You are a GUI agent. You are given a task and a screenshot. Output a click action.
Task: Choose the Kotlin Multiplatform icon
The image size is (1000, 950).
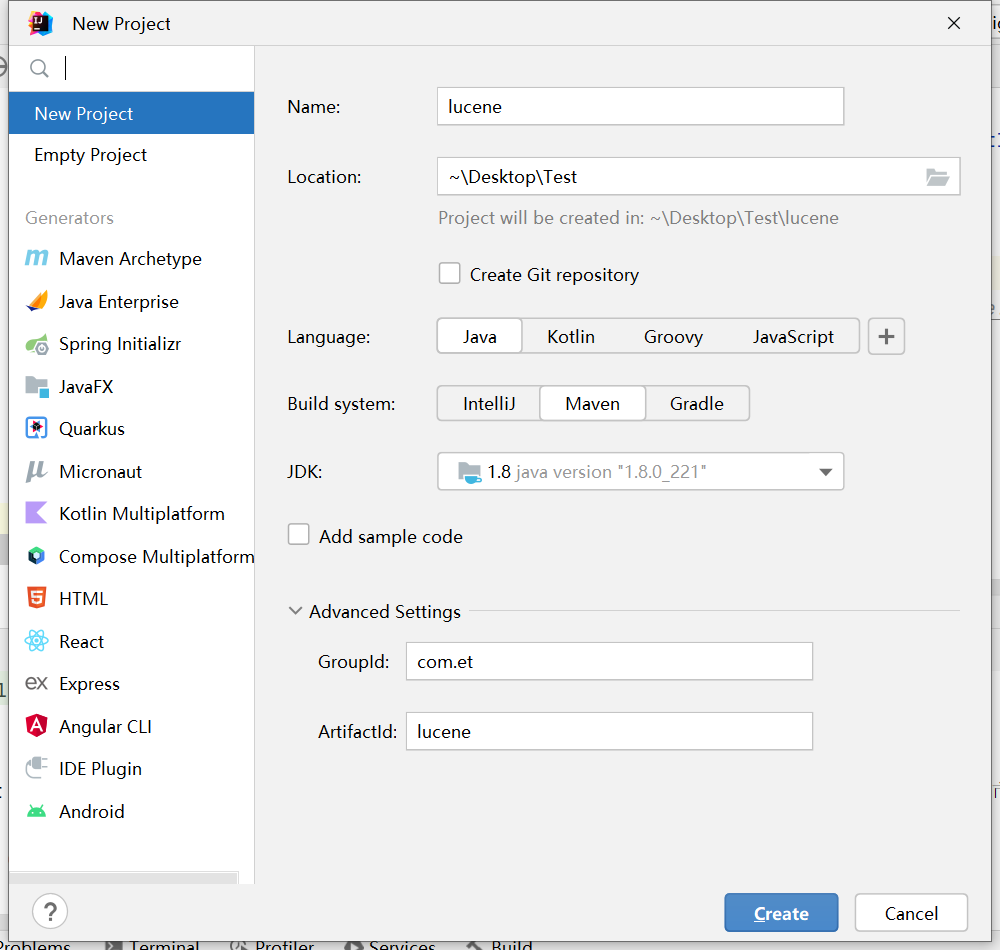click(37, 514)
